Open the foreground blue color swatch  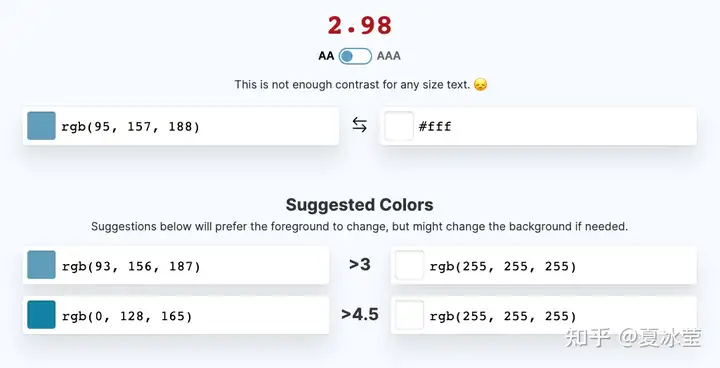tap(41, 125)
